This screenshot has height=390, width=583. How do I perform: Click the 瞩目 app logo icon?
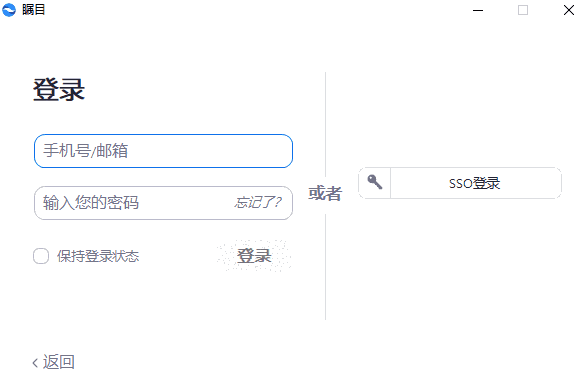[9, 10]
